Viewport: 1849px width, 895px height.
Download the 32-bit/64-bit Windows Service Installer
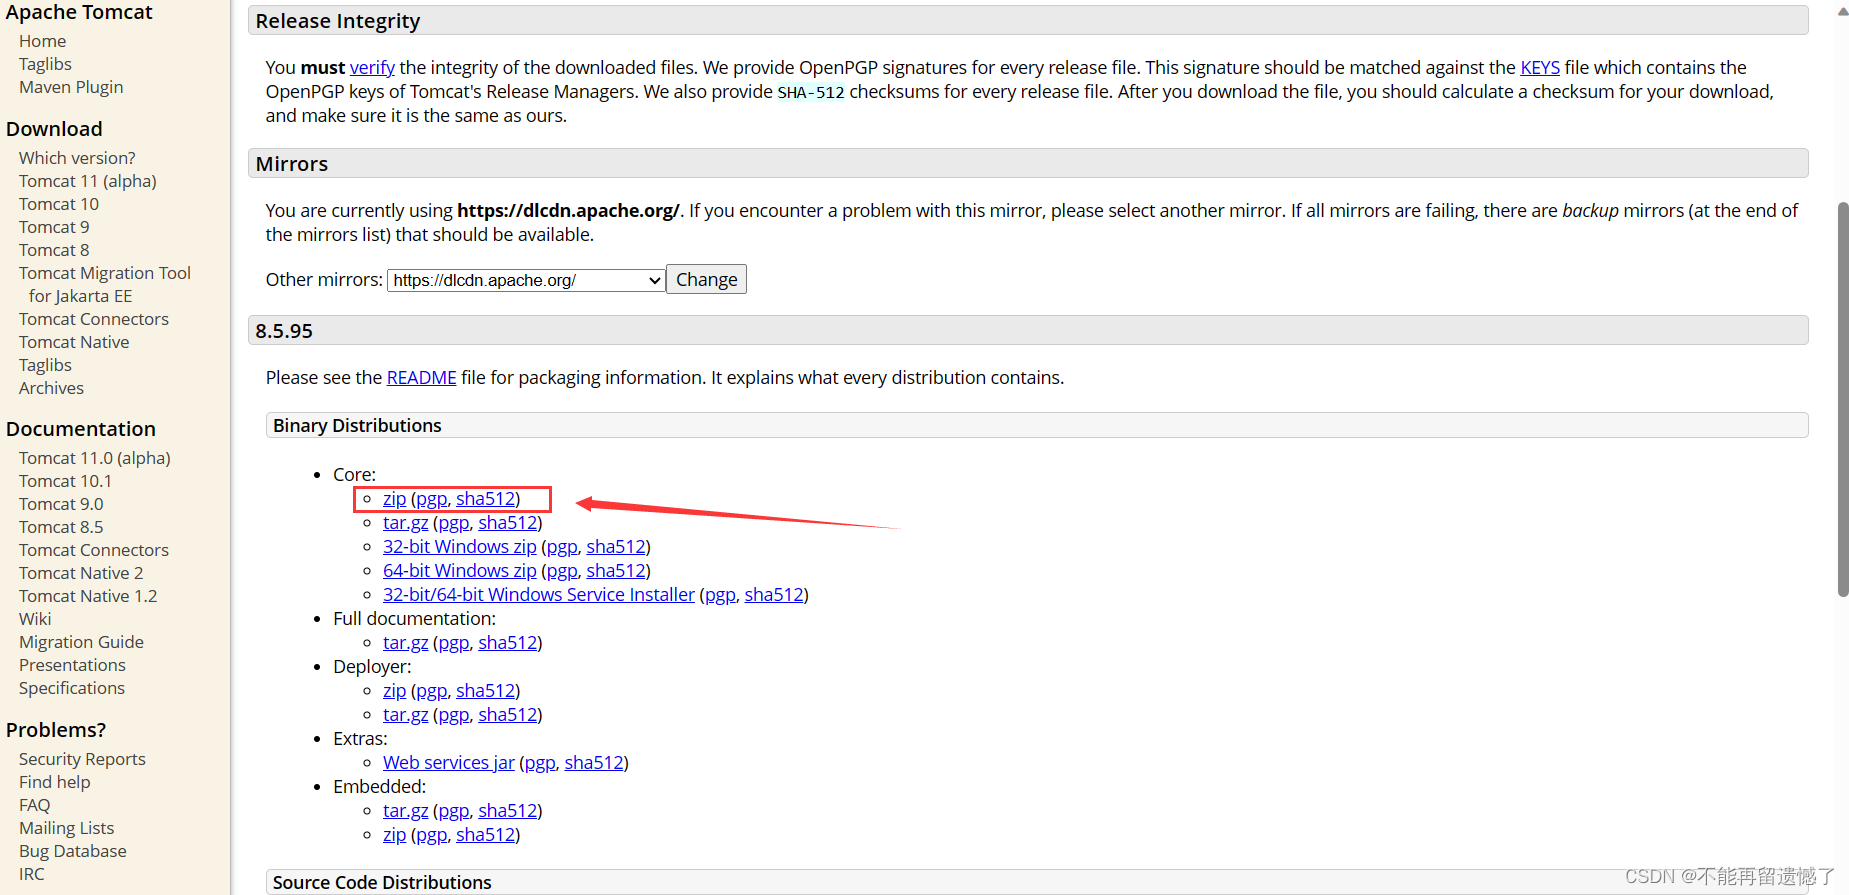click(539, 594)
